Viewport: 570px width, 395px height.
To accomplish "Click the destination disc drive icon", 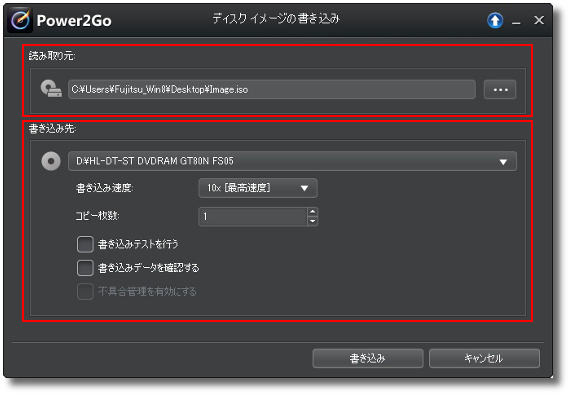I will click(x=51, y=161).
